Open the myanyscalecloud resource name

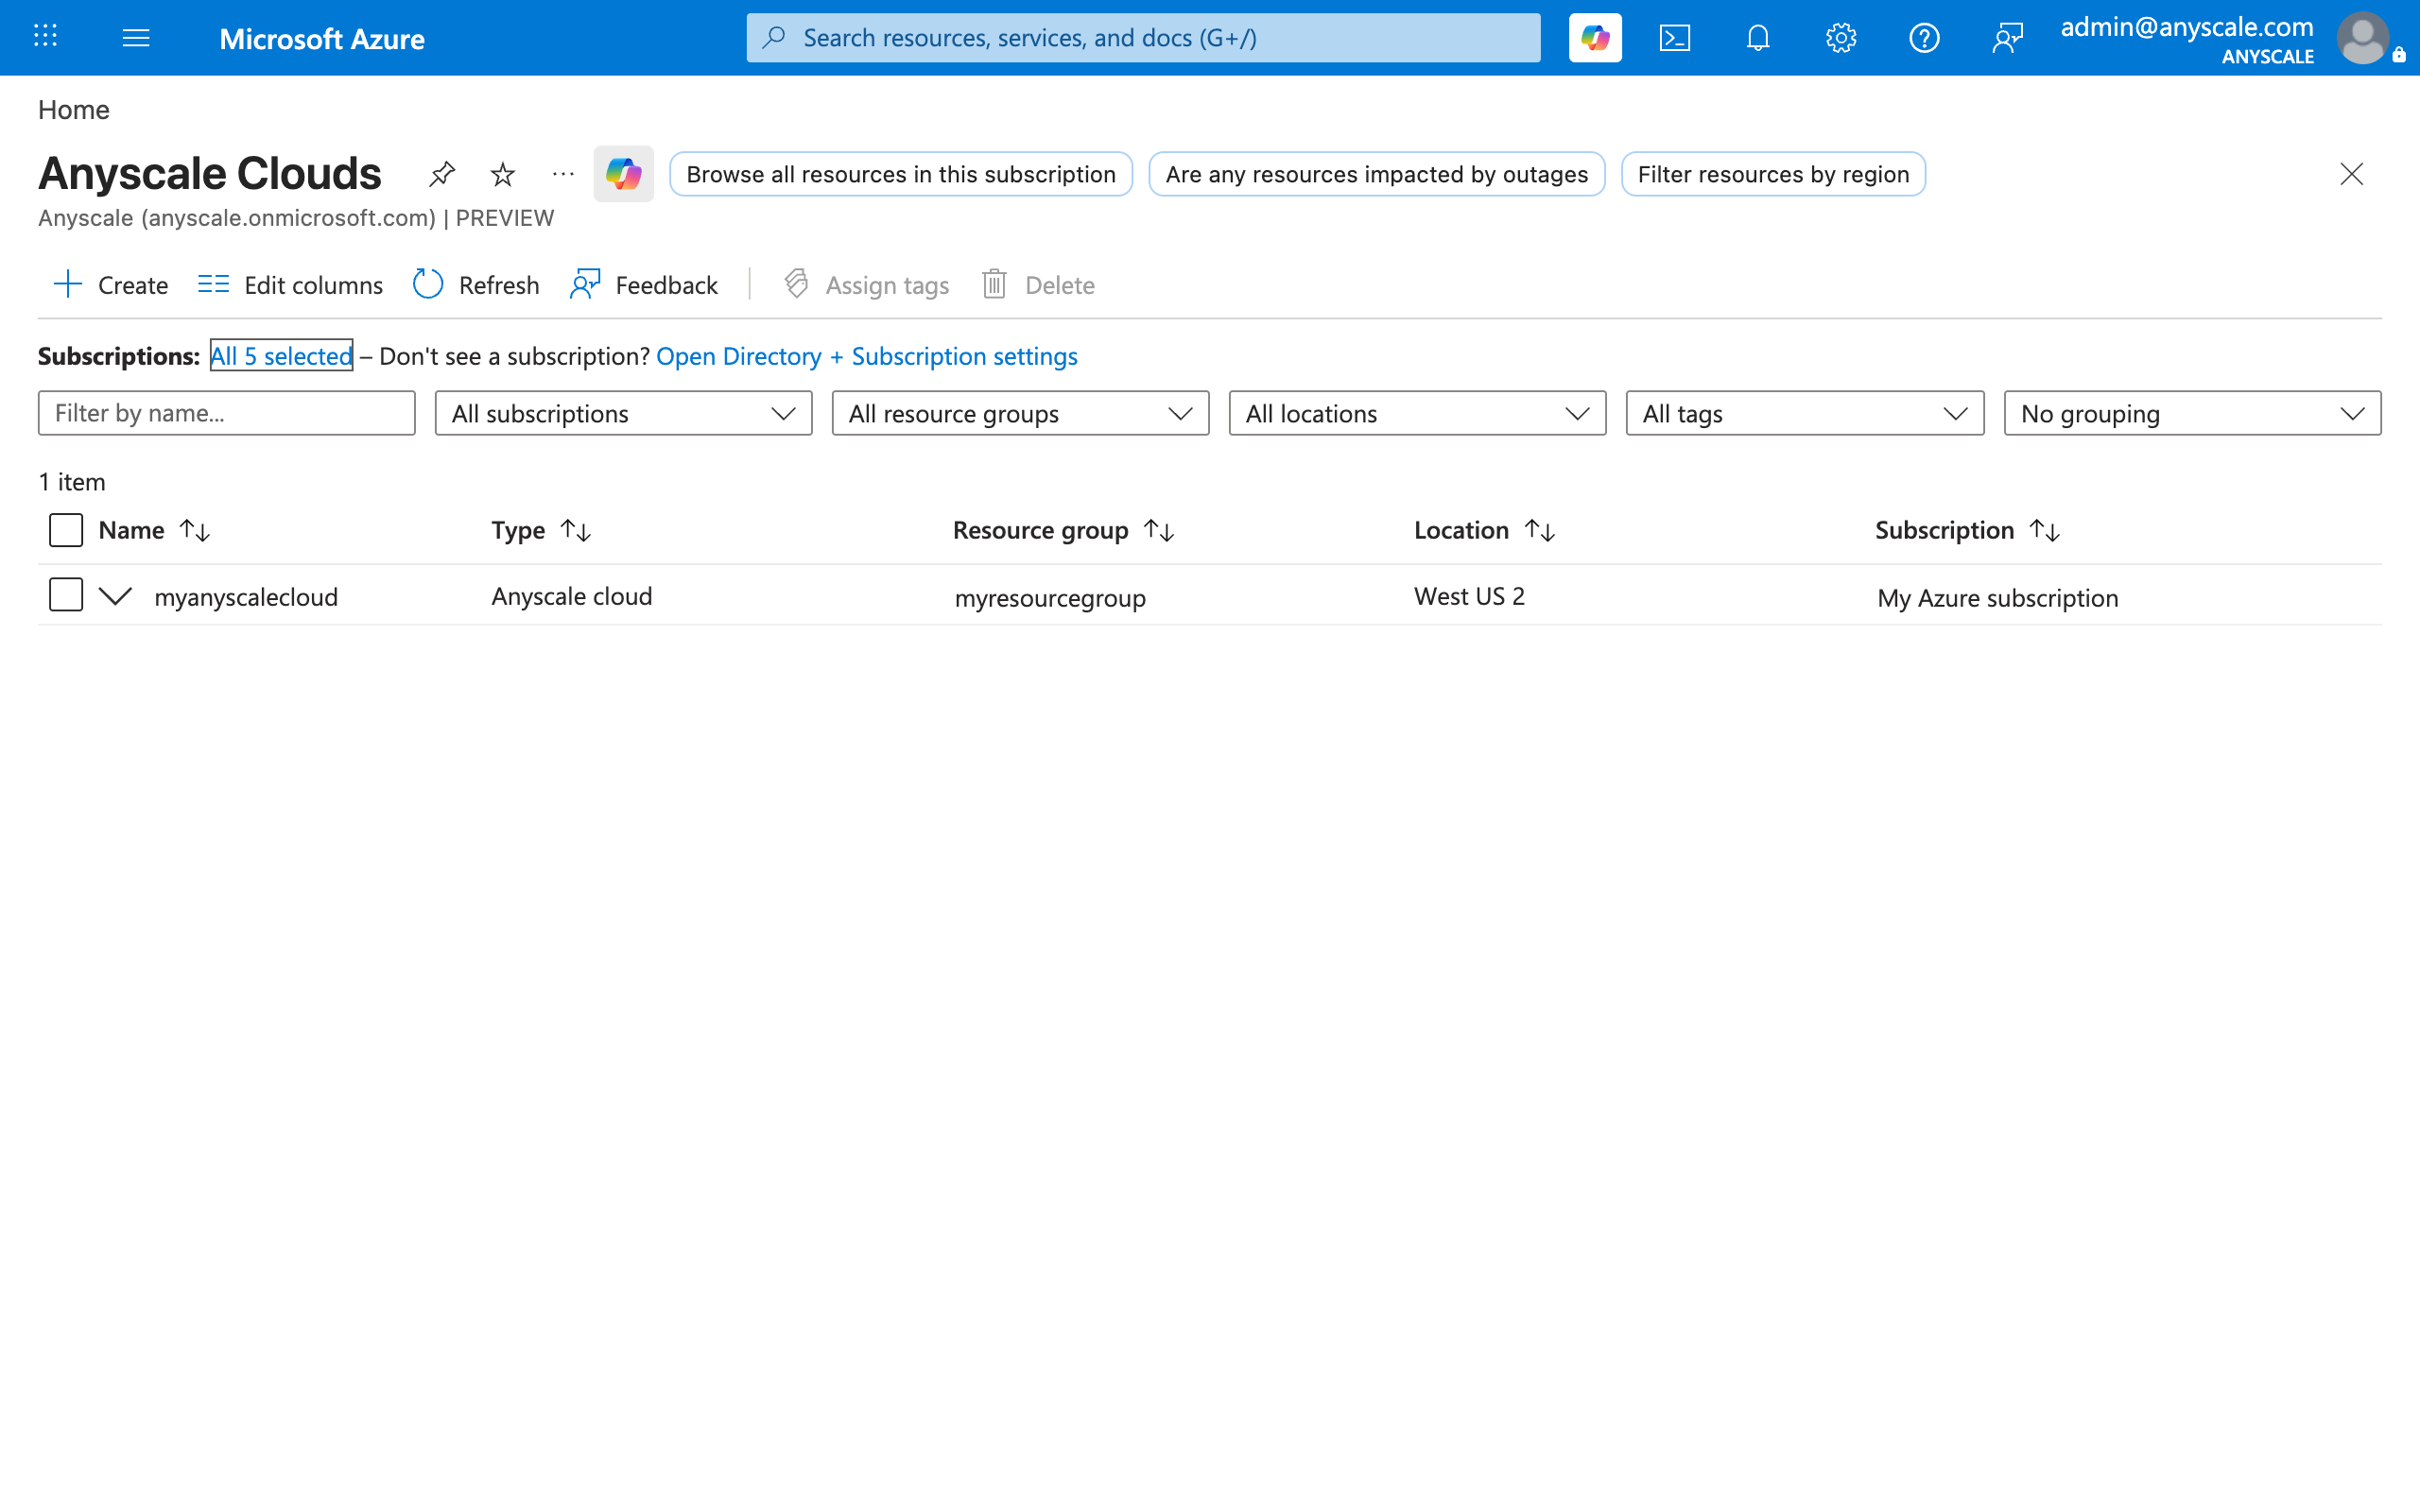pos(246,597)
